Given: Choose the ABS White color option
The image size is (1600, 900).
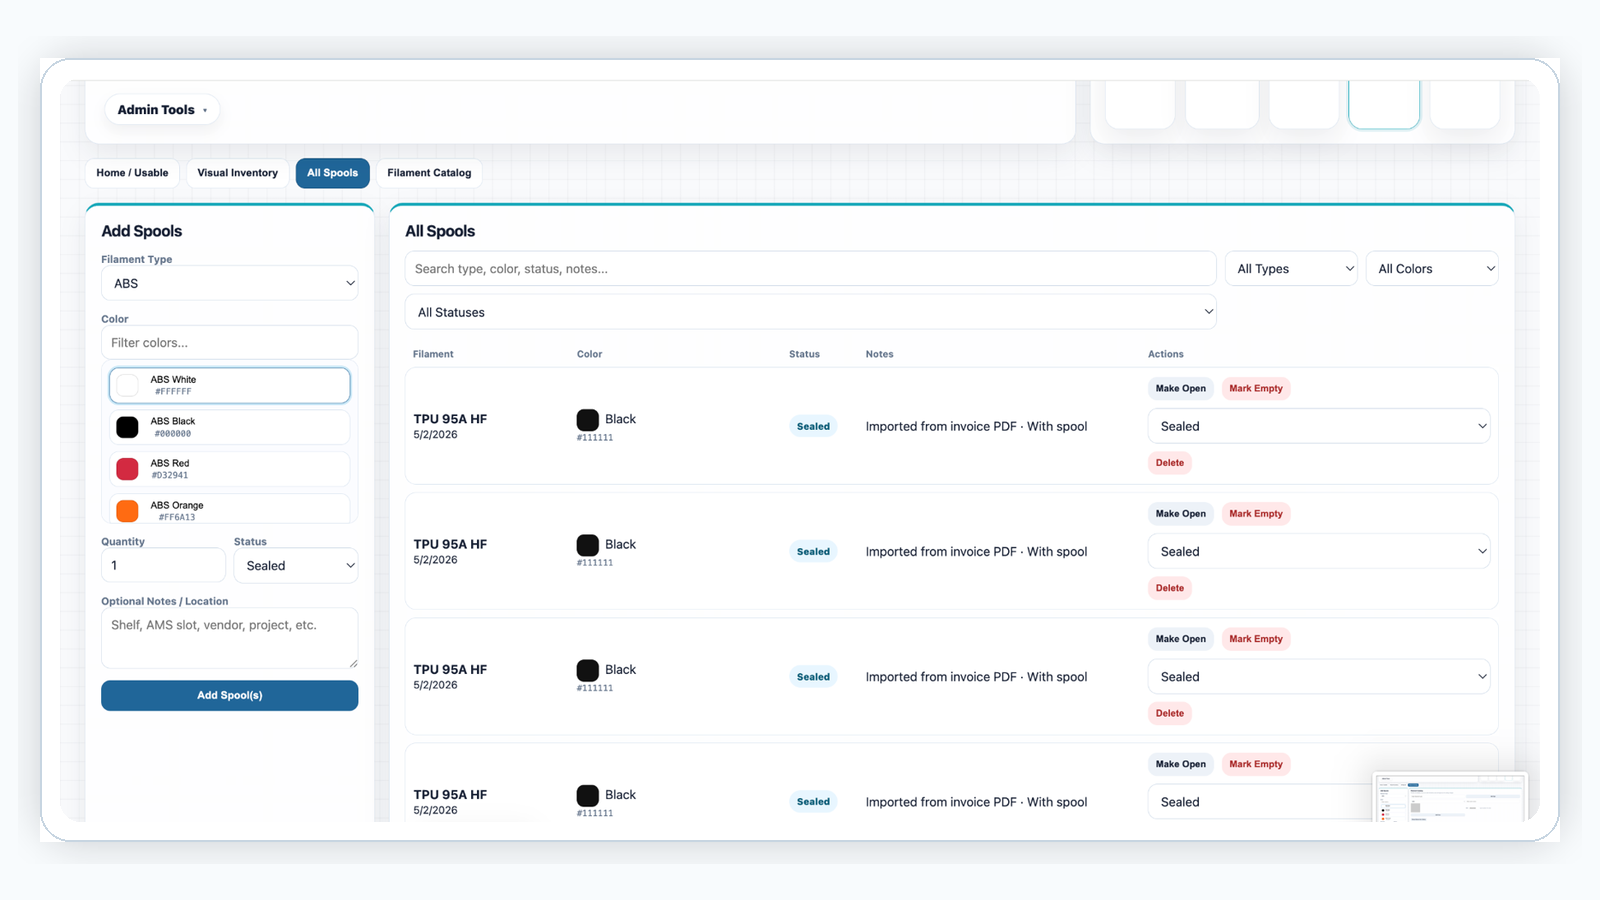Looking at the screenshot, I should (x=229, y=385).
